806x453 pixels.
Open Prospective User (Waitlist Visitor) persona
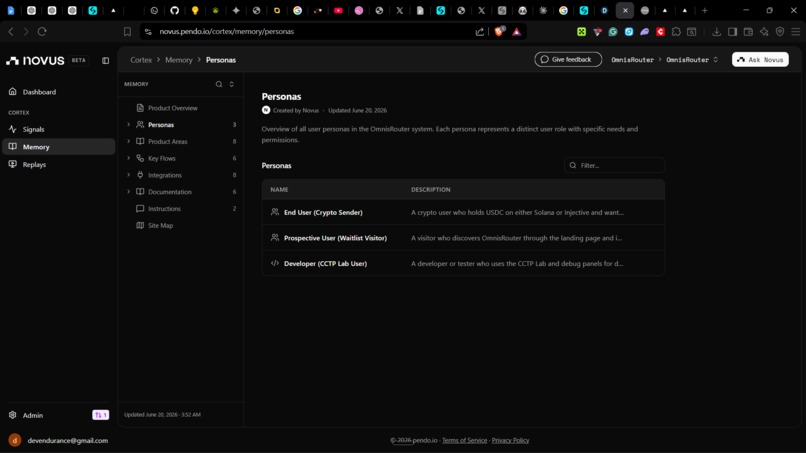(335, 238)
